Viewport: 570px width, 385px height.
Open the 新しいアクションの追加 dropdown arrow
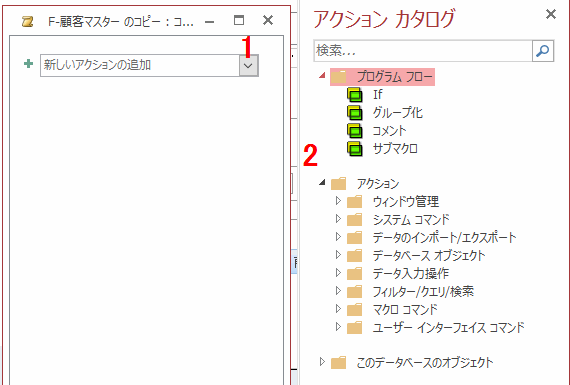tap(249, 66)
